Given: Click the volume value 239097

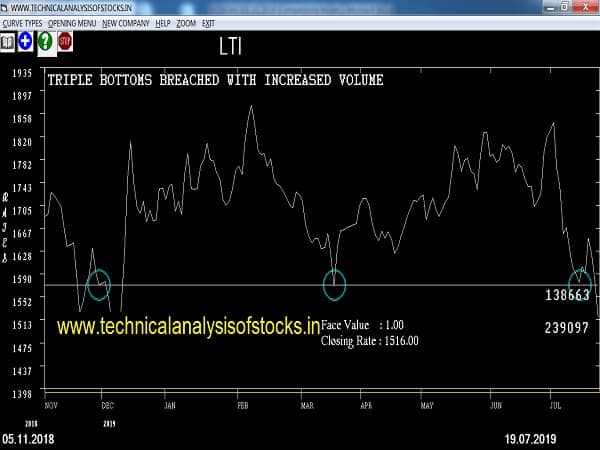Looking at the screenshot, I should click(566, 327).
